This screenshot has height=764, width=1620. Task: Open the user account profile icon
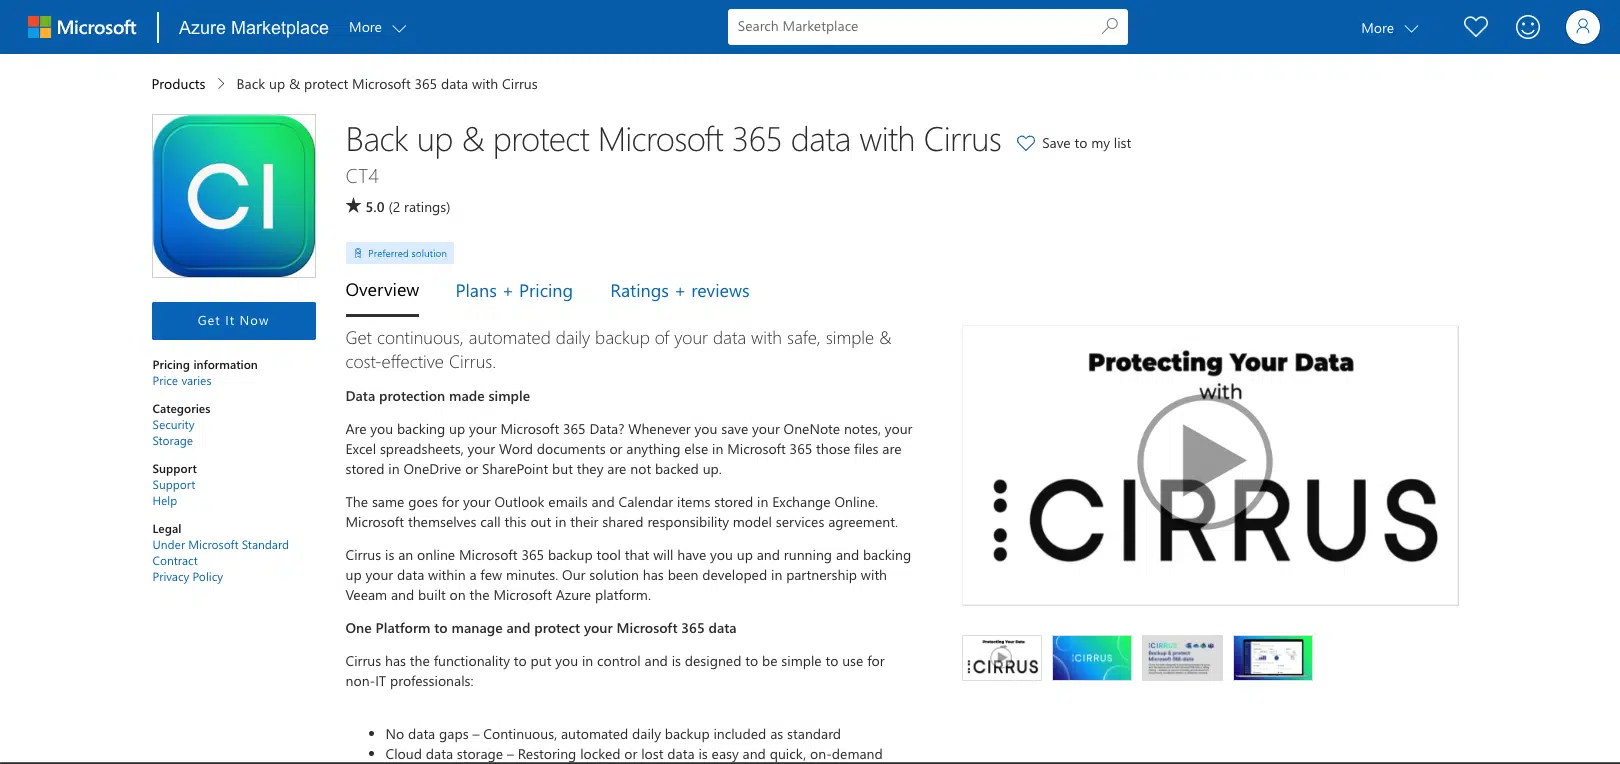[1582, 27]
